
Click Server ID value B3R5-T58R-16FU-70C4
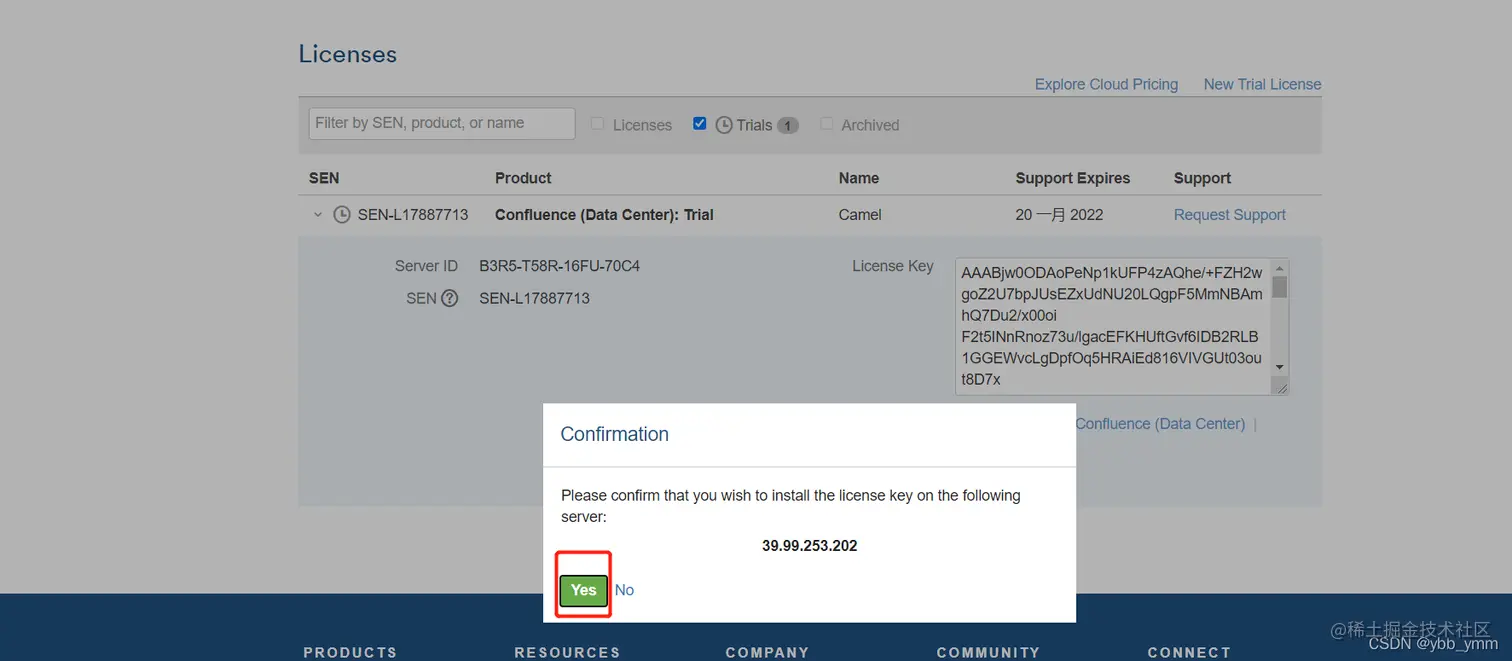coord(559,266)
